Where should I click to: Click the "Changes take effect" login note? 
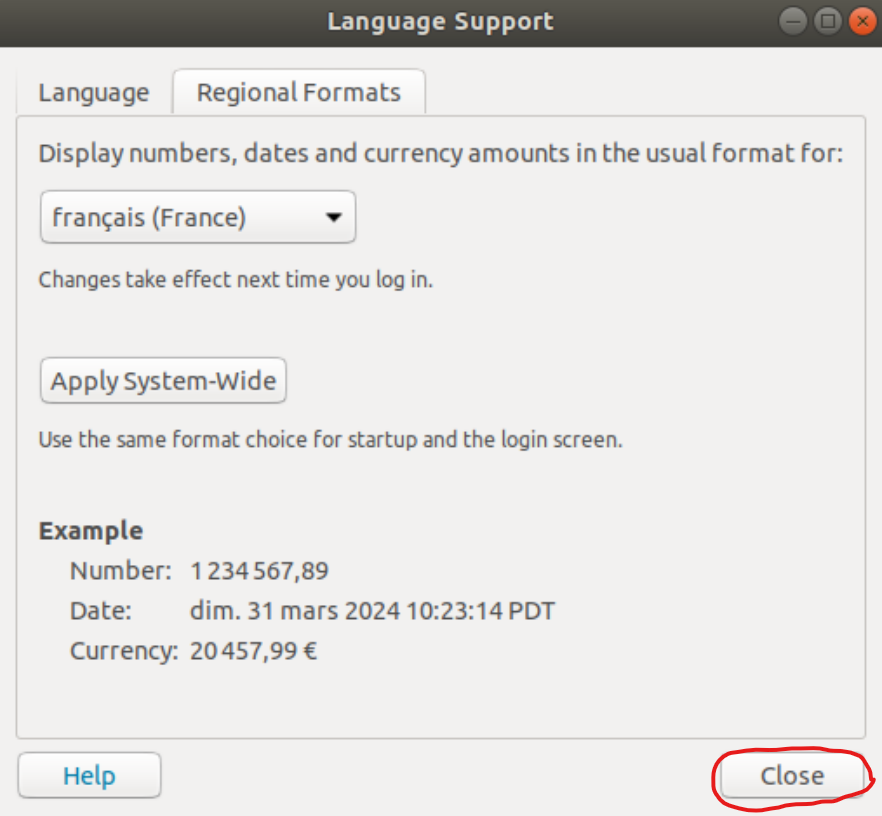point(236,280)
